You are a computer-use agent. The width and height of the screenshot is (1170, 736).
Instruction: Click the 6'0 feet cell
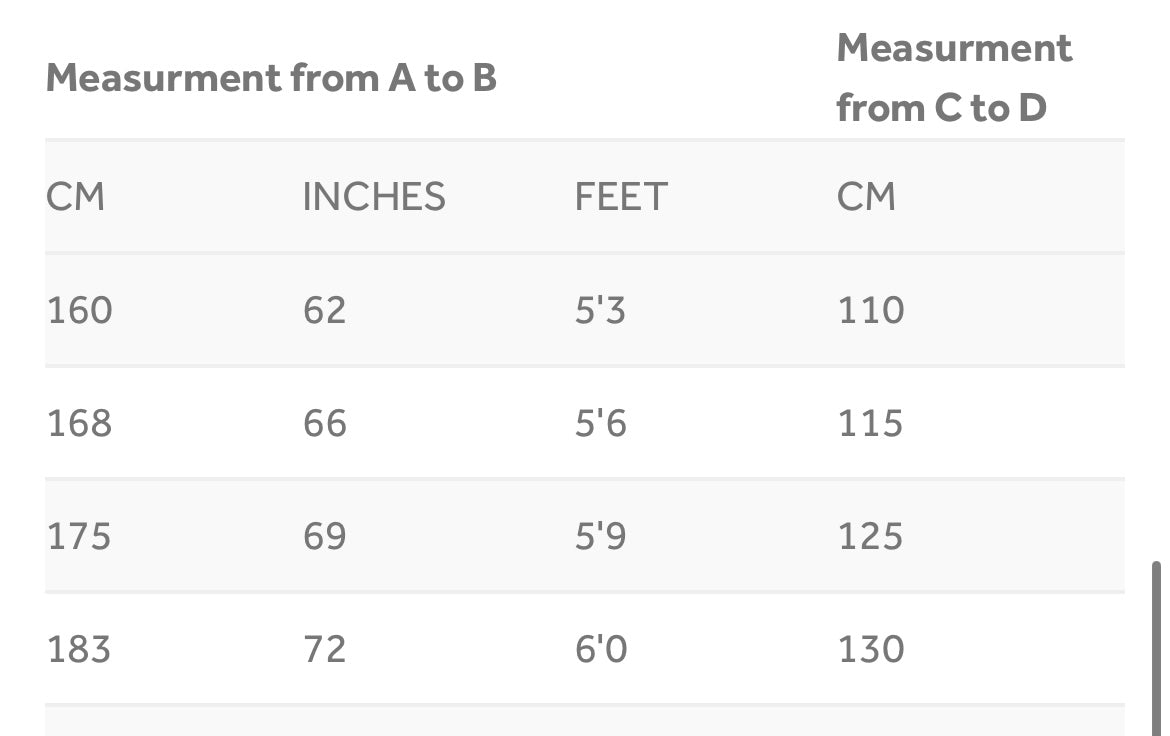pyautogui.click(x=600, y=649)
